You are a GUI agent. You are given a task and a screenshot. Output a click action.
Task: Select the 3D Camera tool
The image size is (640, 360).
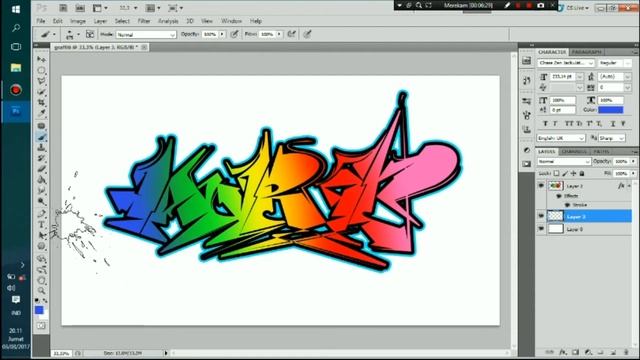coord(41,269)
